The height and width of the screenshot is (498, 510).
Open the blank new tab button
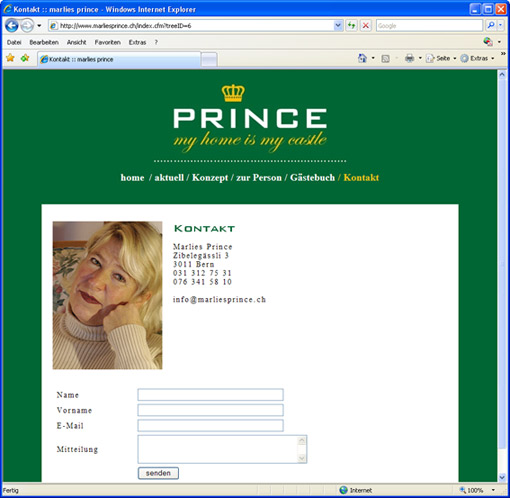[x=209, y=59]
